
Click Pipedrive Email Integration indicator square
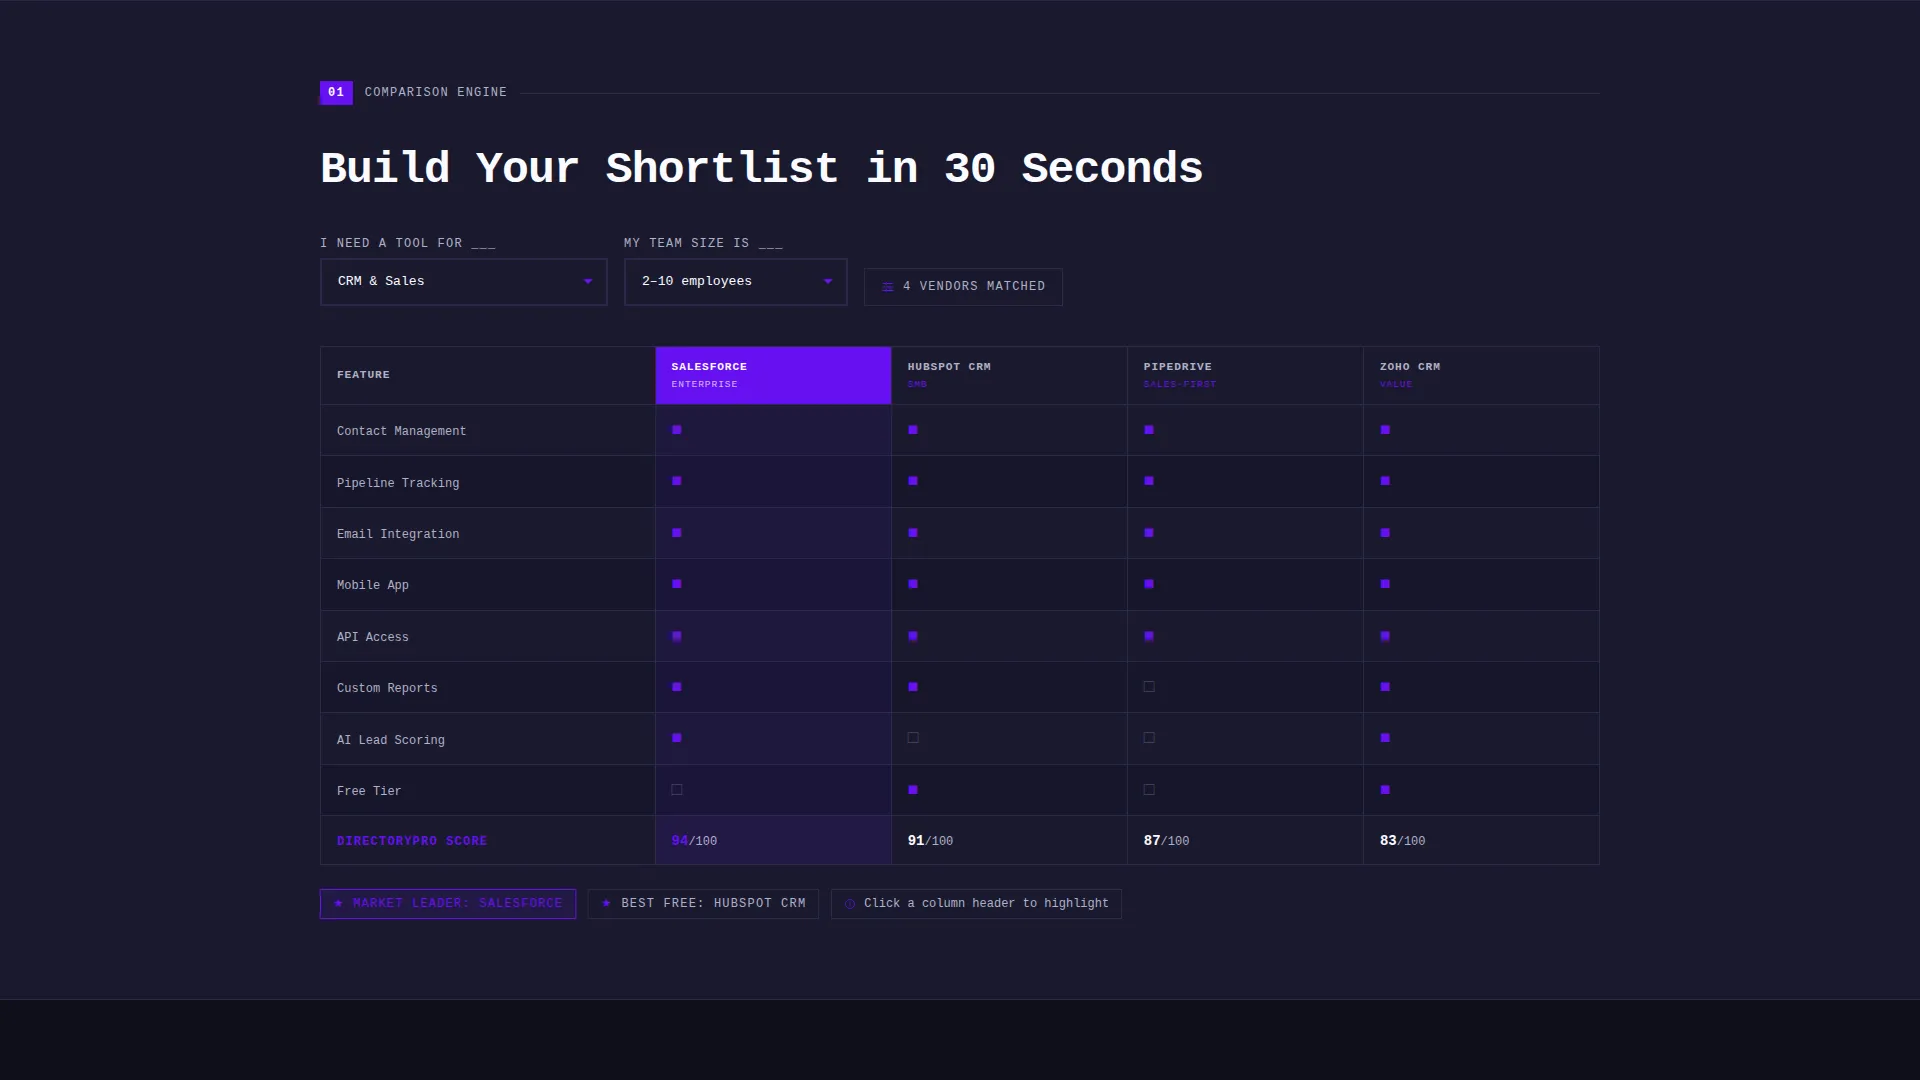click(1149, 533)
